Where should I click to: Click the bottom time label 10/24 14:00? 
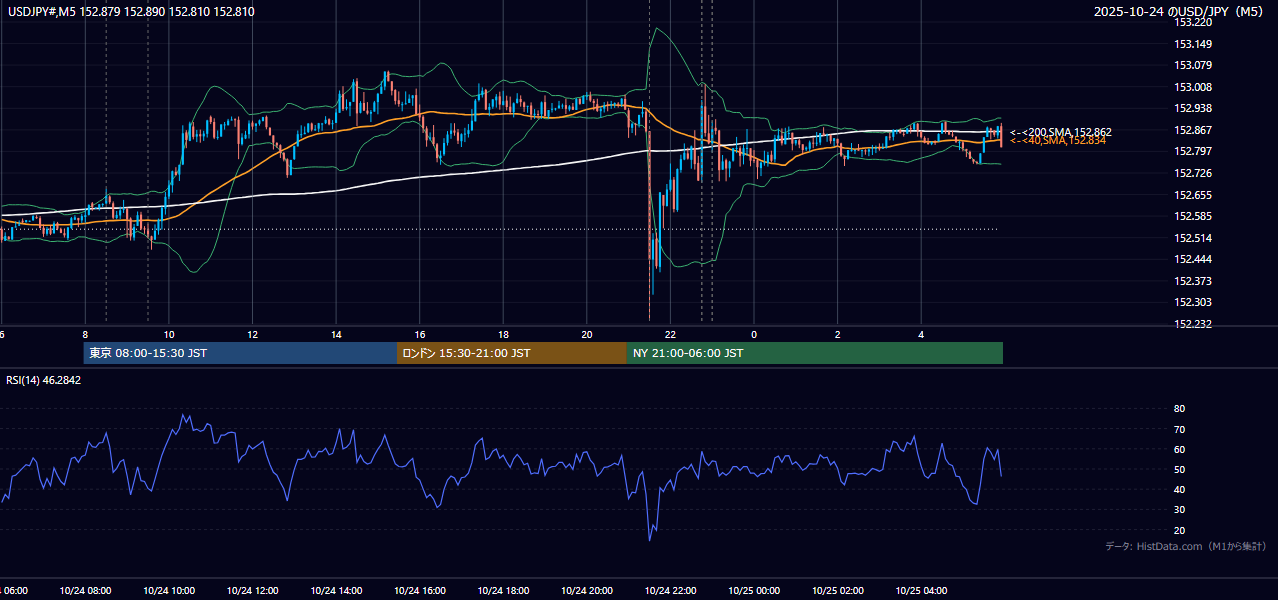(336, 591)
